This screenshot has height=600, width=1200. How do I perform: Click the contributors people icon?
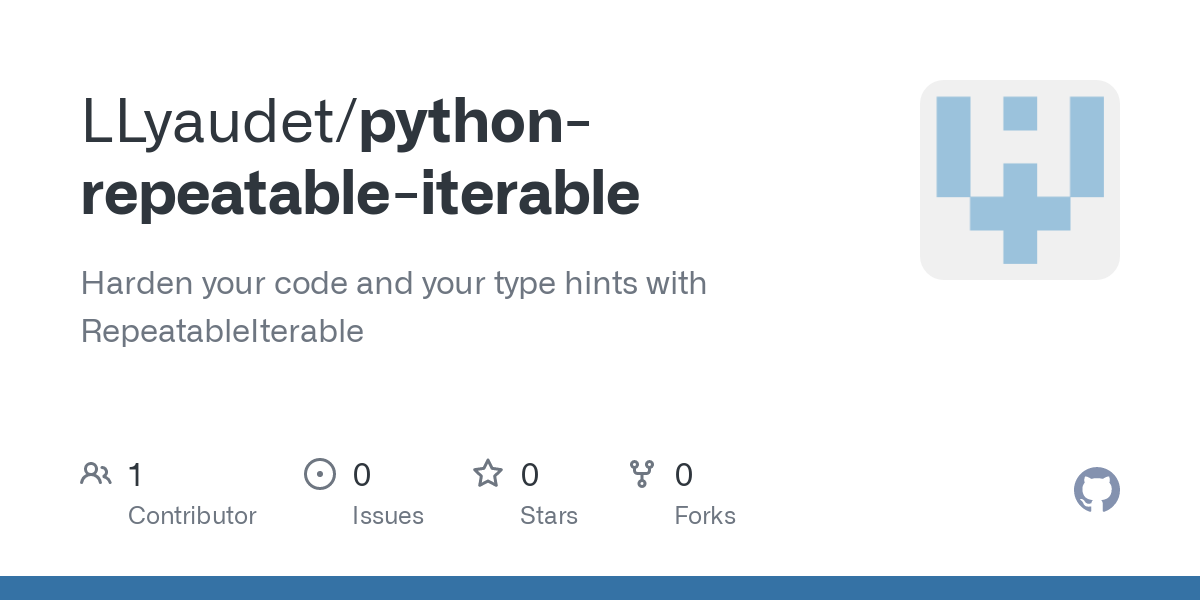[96, 474]
